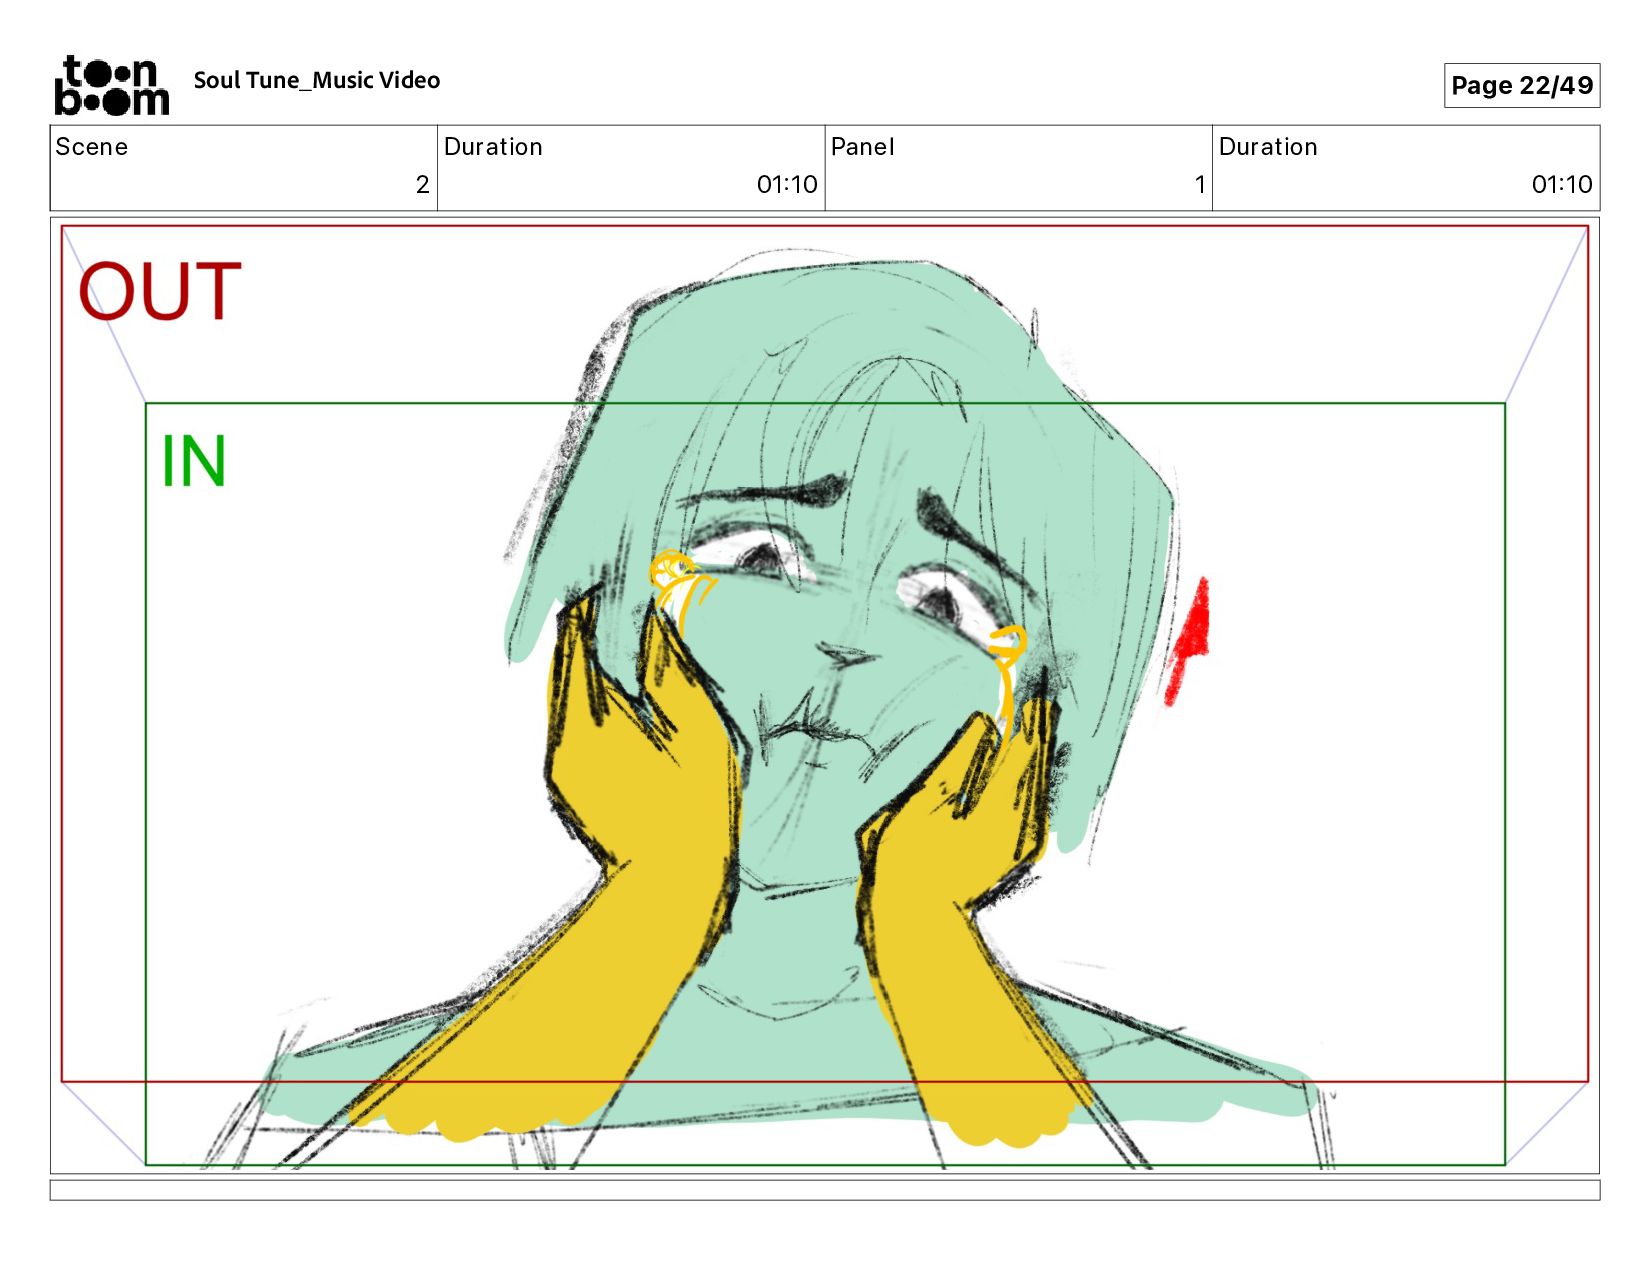
Task: Click the 'Panel' header label
Action: tap(862, 147)
